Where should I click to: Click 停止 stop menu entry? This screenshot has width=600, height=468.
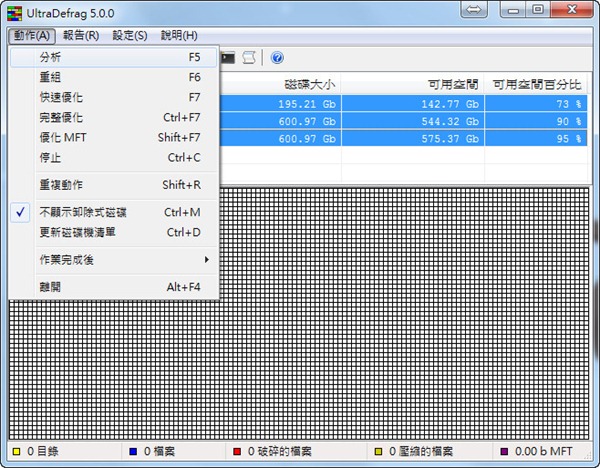[114, 157]
